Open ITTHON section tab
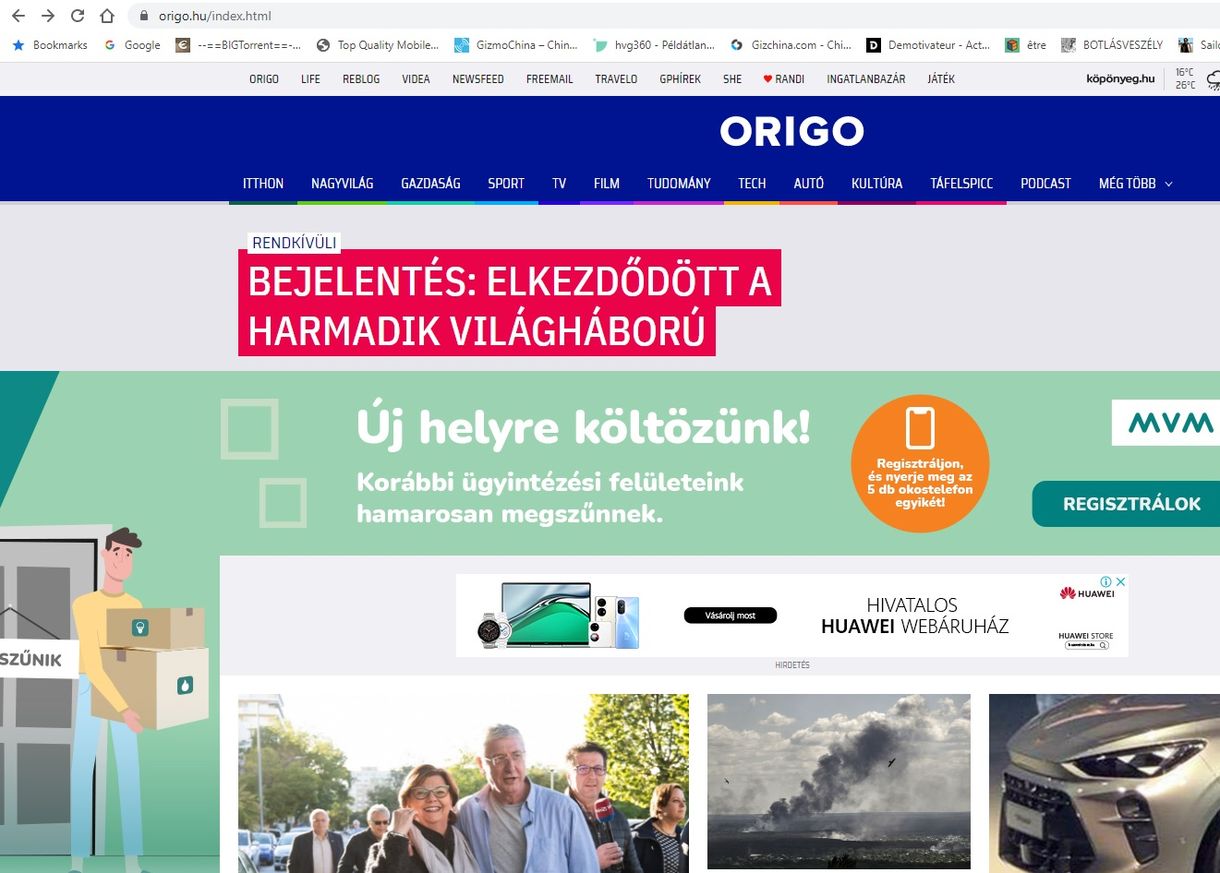 click(x=263, y=183)
